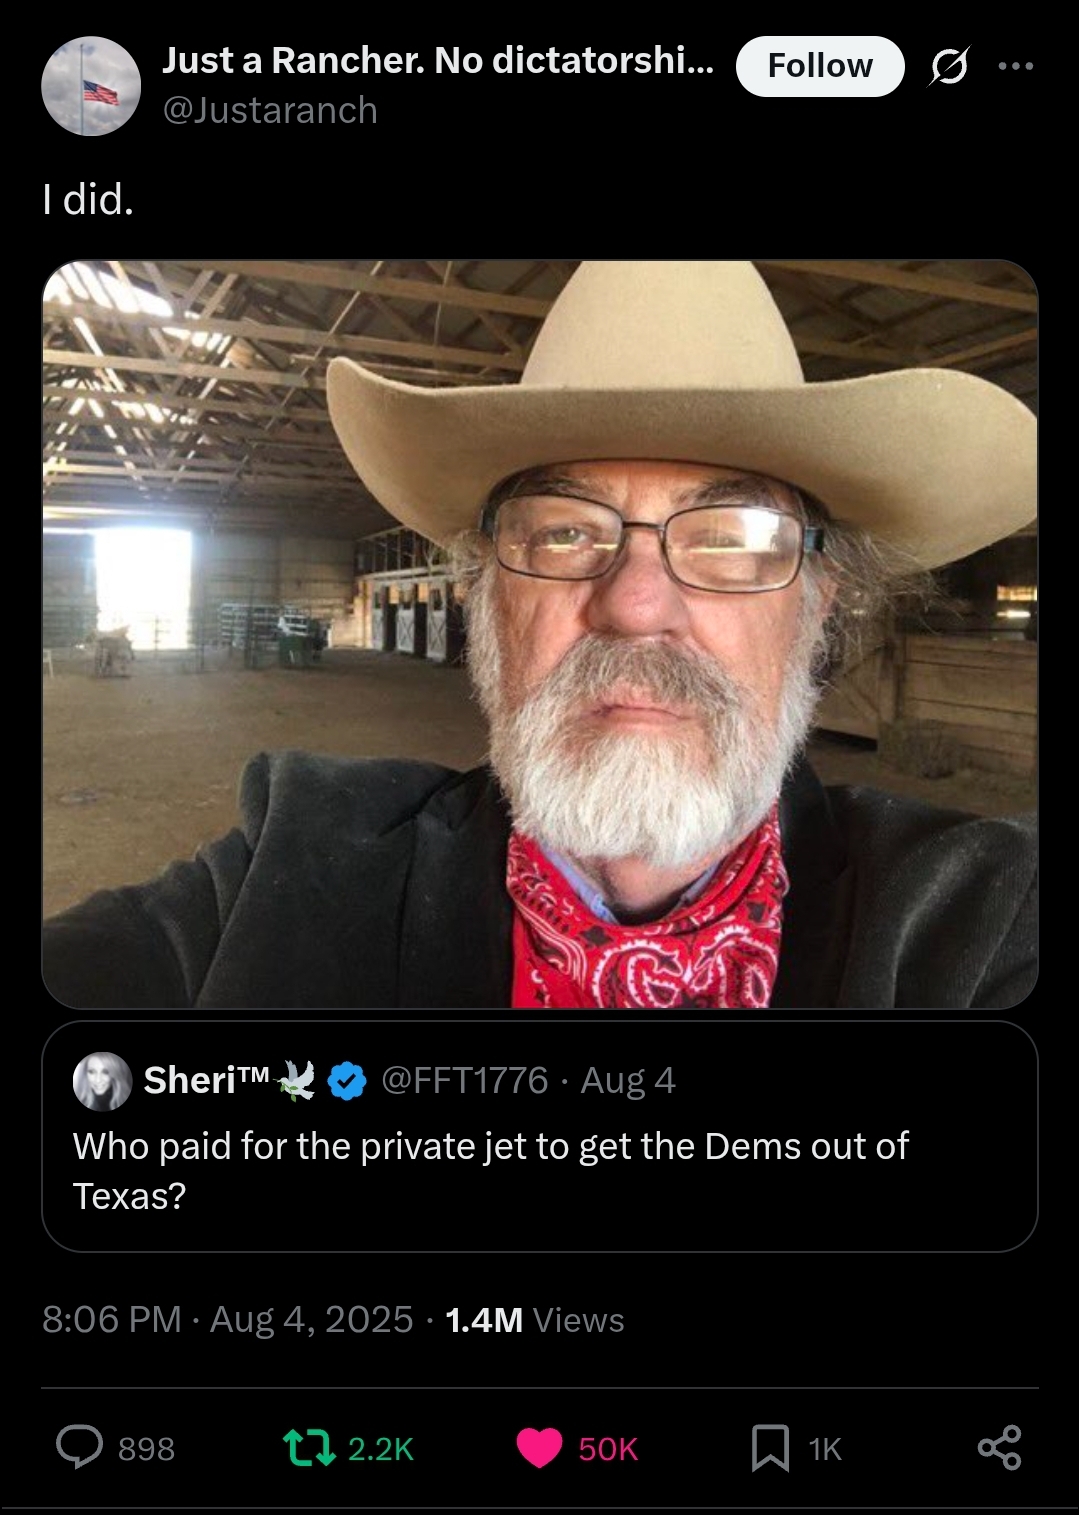Image resolution: width=1079 pixels, height=1515 pixels.
Task: Open the three-dot more options menu
Action: [x=1016, y=66]
